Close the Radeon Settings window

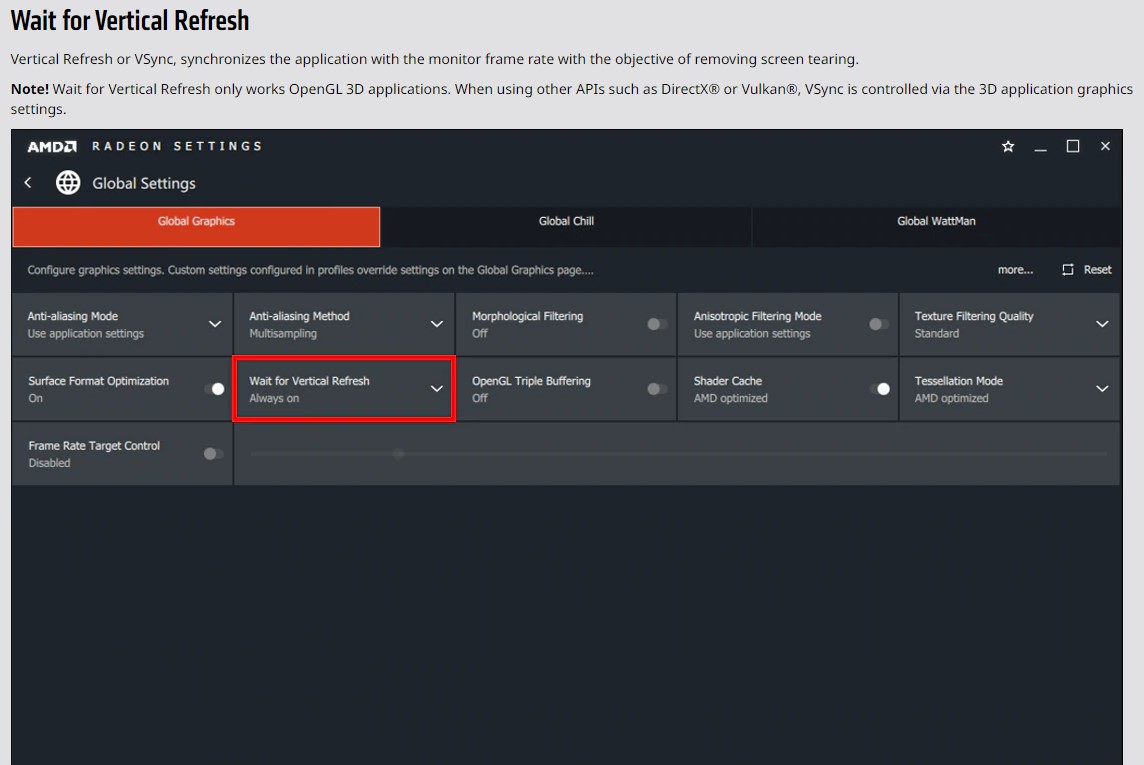coord(1105,147)
